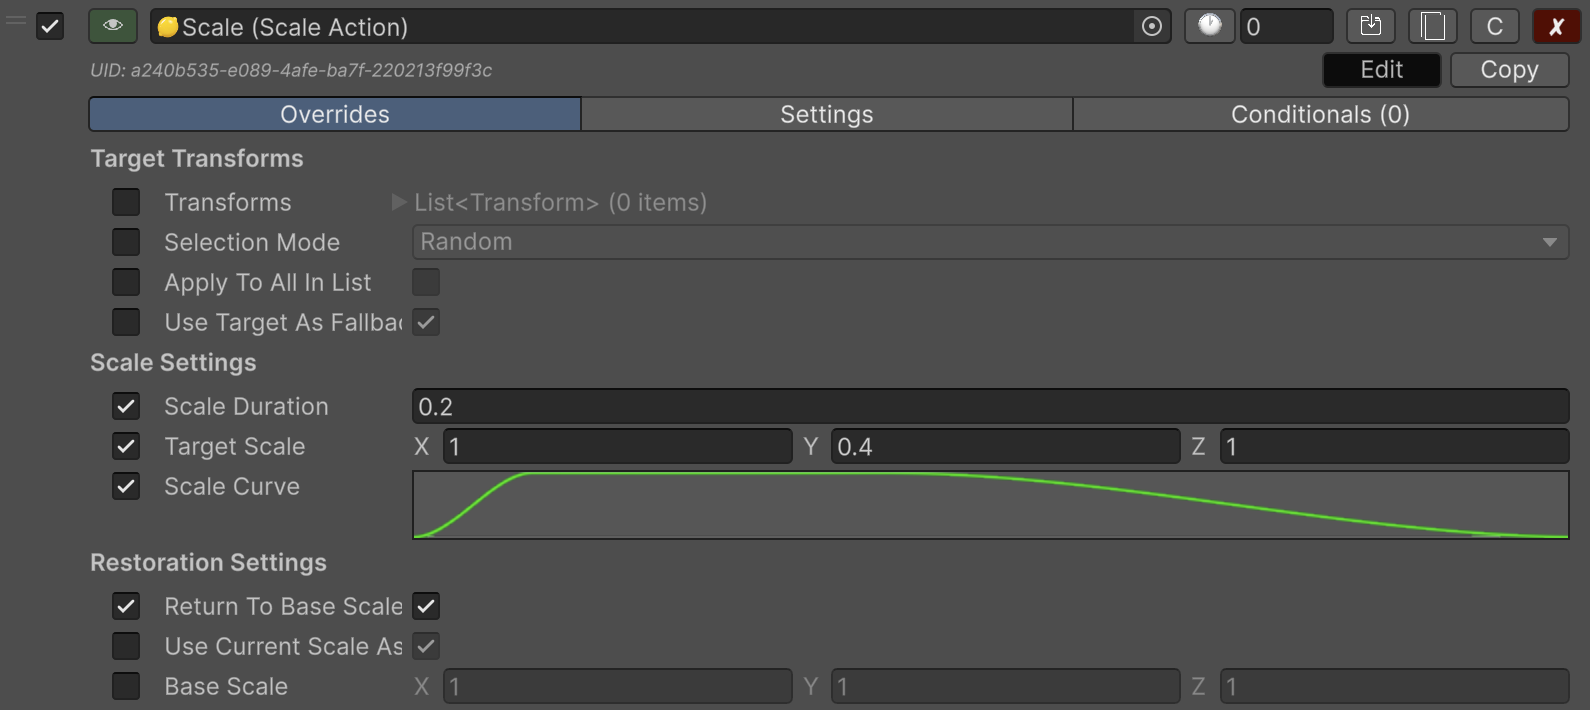Click the import/load icon button
The height and width of the screenshot is (710, 1590).
click(1370, 26)
